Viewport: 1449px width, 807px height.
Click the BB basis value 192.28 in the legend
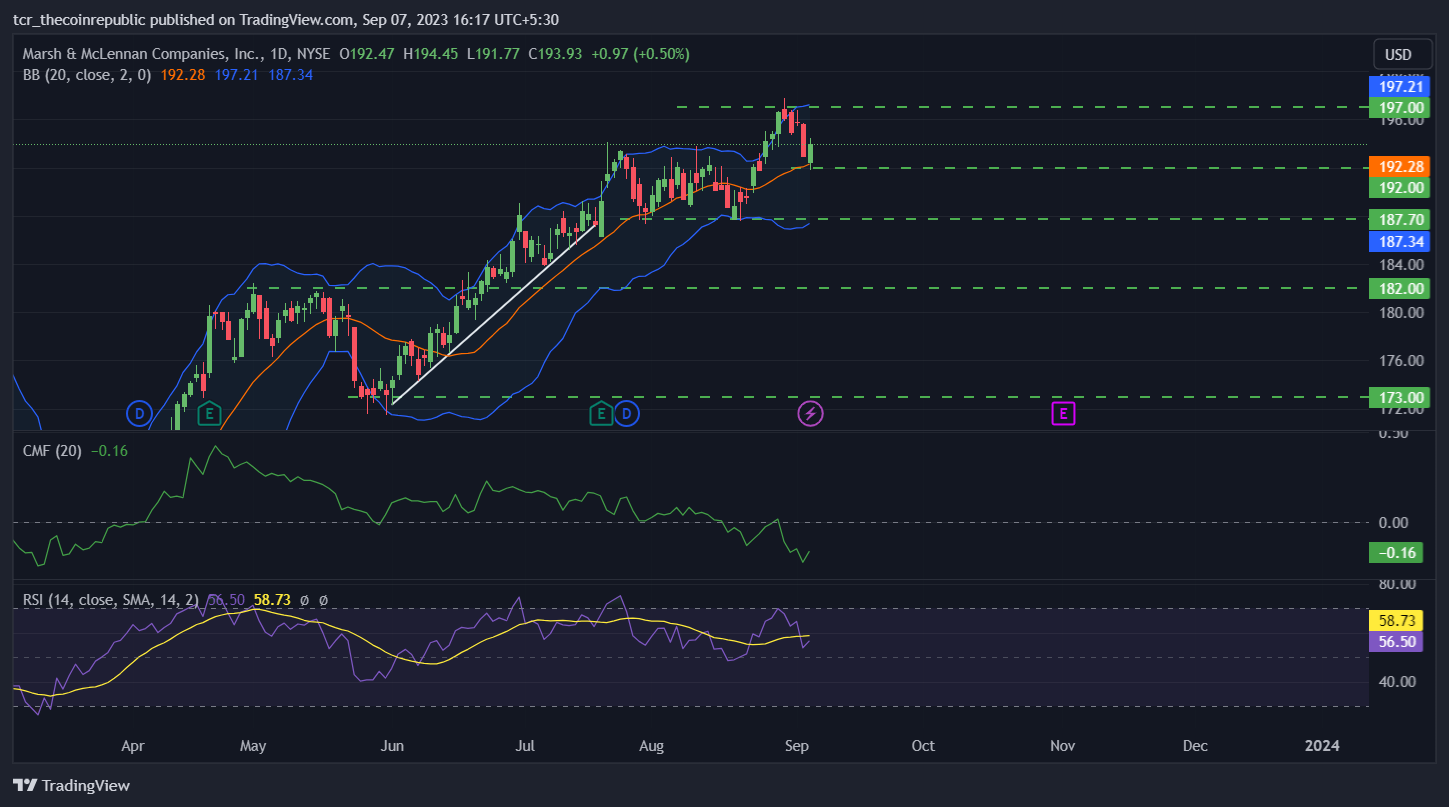(x=182, y=74)
